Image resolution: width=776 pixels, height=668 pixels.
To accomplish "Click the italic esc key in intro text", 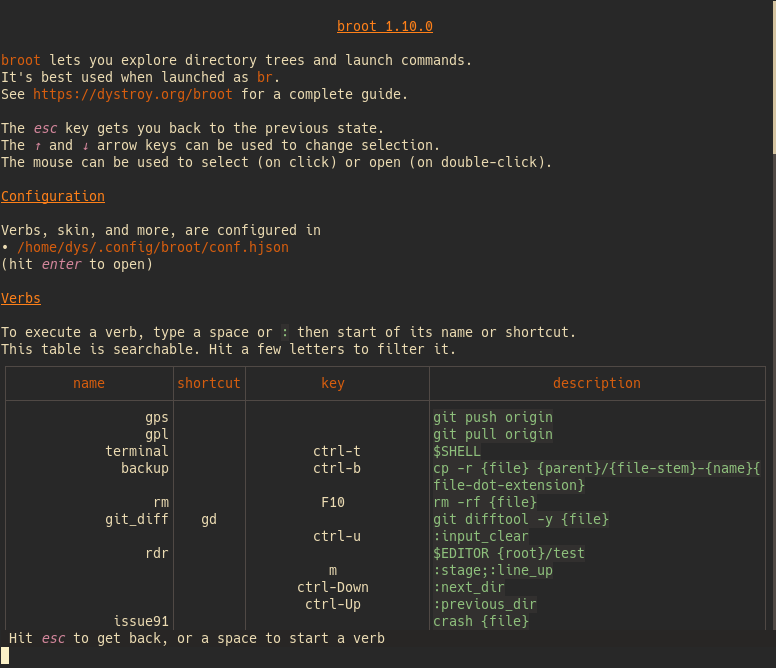I will point(45,128).
